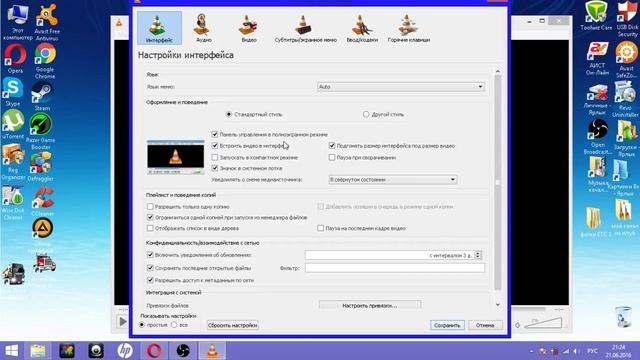640x360 pixels.
Task: Enable Пауза на последнем кадре видео
Action: pyautogui.click(x=320, y=228)
